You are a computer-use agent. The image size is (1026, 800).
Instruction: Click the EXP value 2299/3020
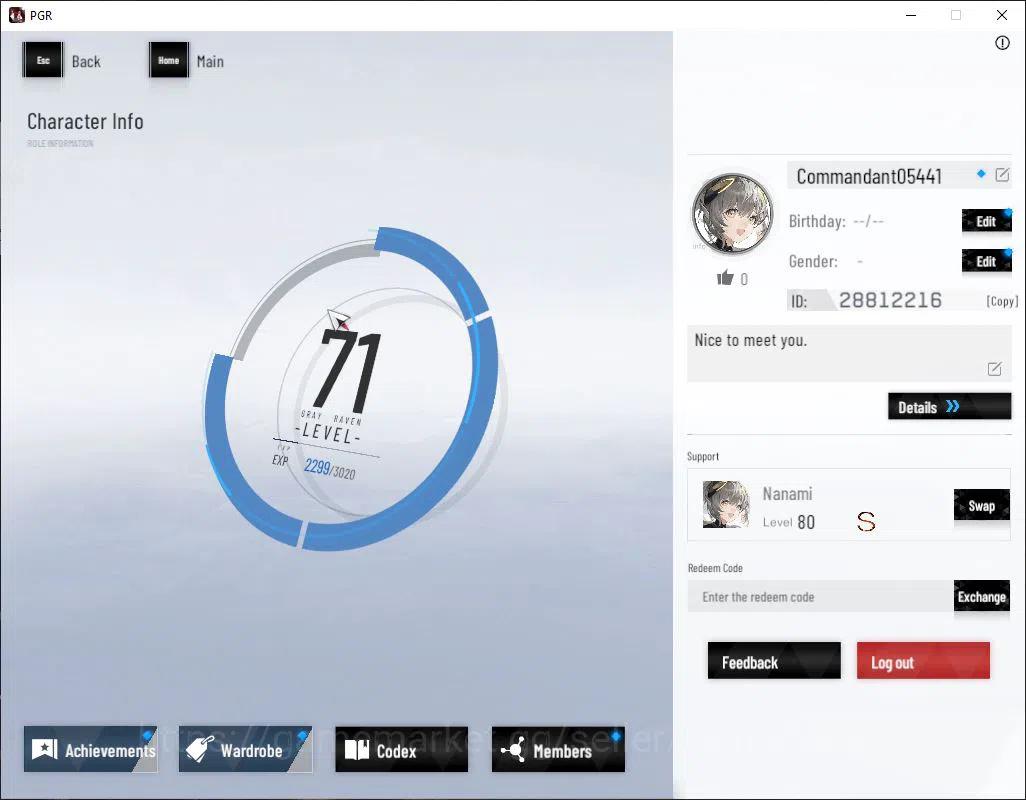(x=329, y=468)
